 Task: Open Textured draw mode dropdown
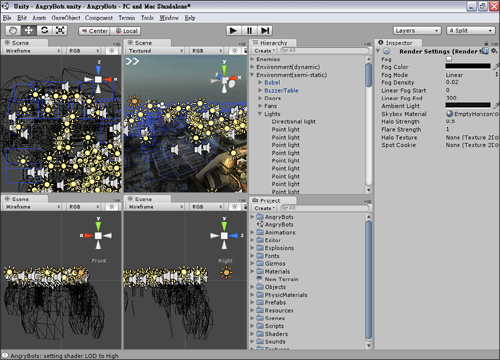click(155, 51)
